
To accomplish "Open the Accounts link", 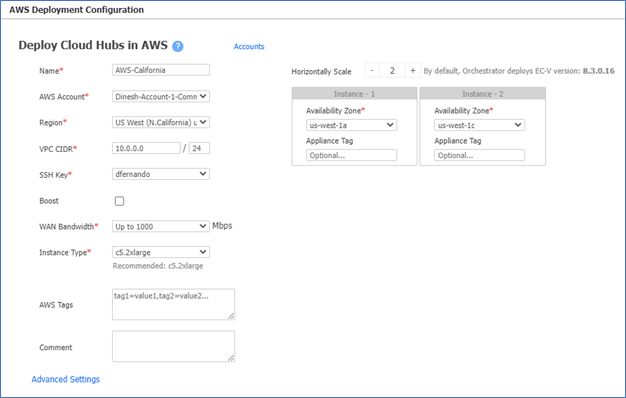I will tap(249, 46).
